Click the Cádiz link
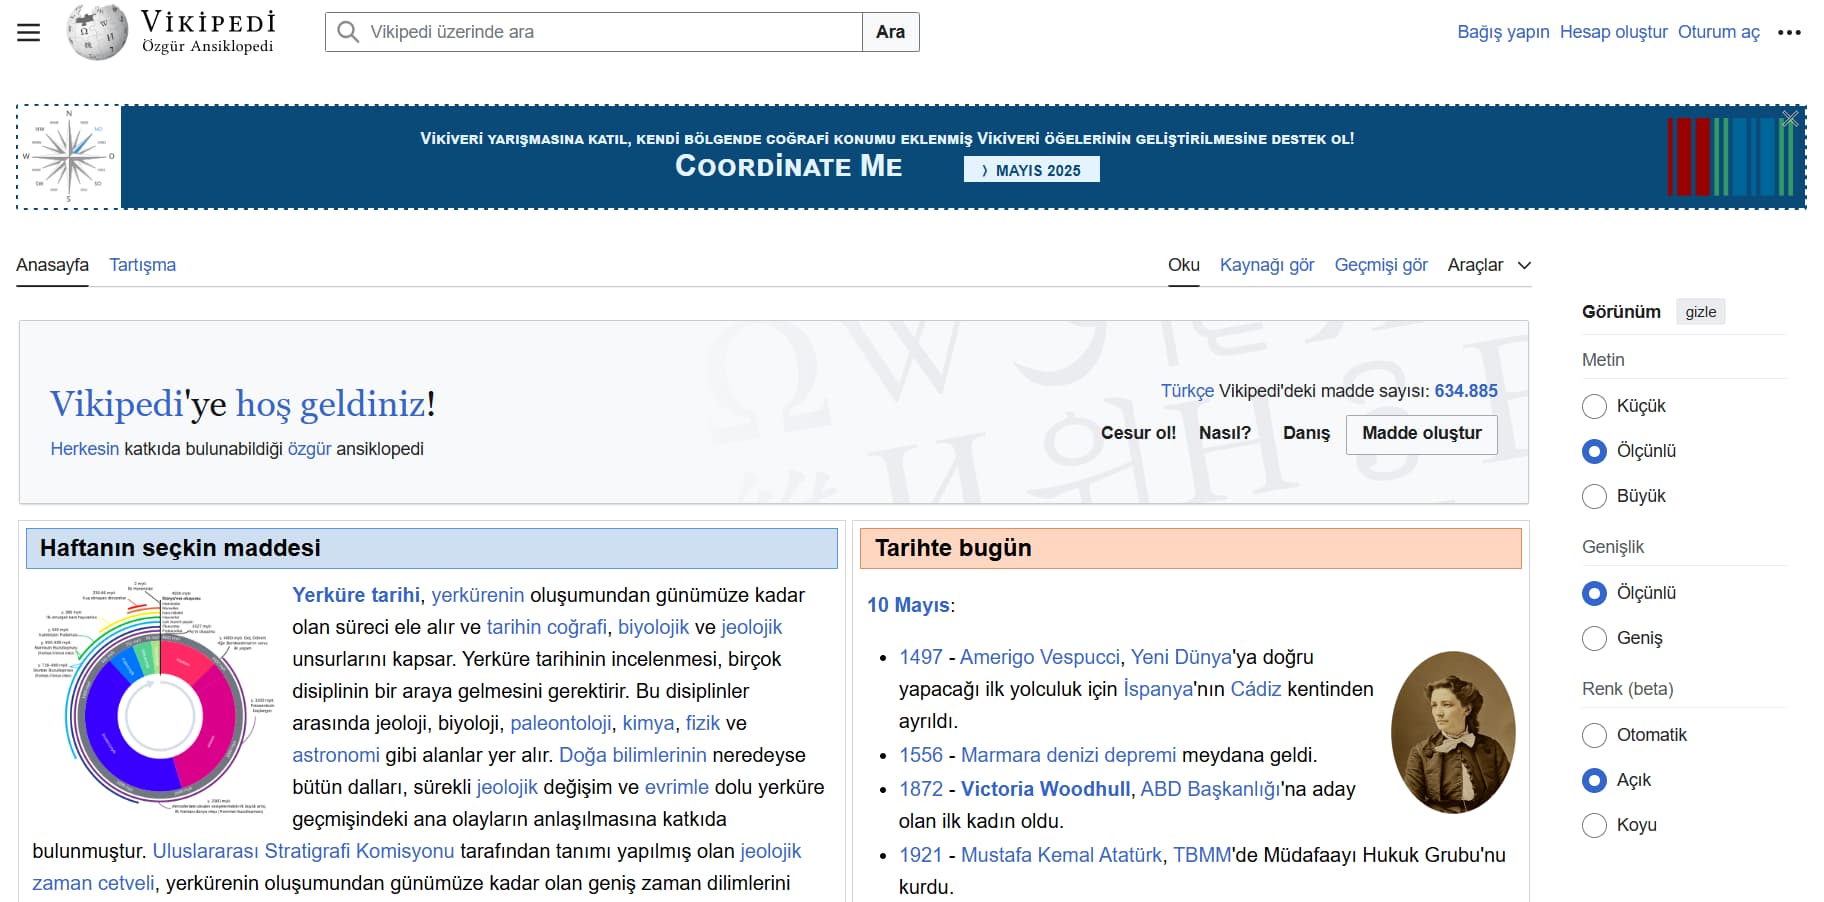 [x=1256, y=689]
